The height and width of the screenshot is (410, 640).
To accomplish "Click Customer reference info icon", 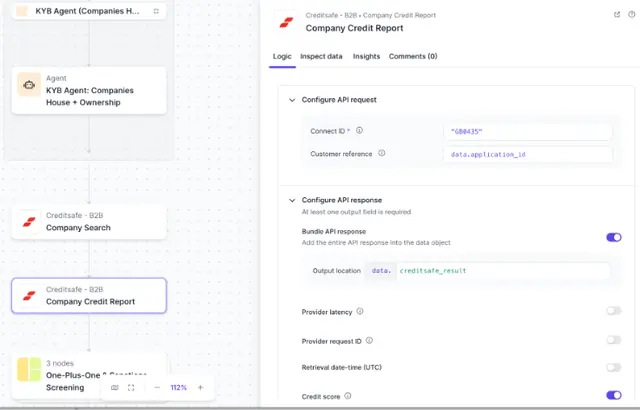I will point(381,153).
